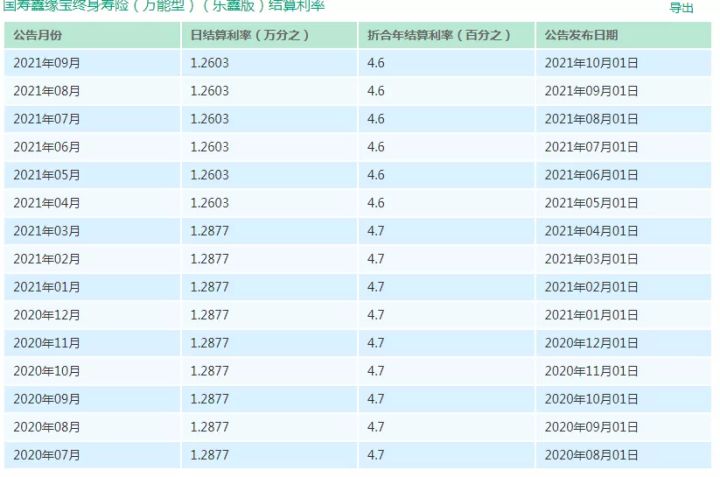Click the publish date 2021年06月01日
Image resolution: width=720 pixels, height=477 pixels.
(x=591, y=175)
